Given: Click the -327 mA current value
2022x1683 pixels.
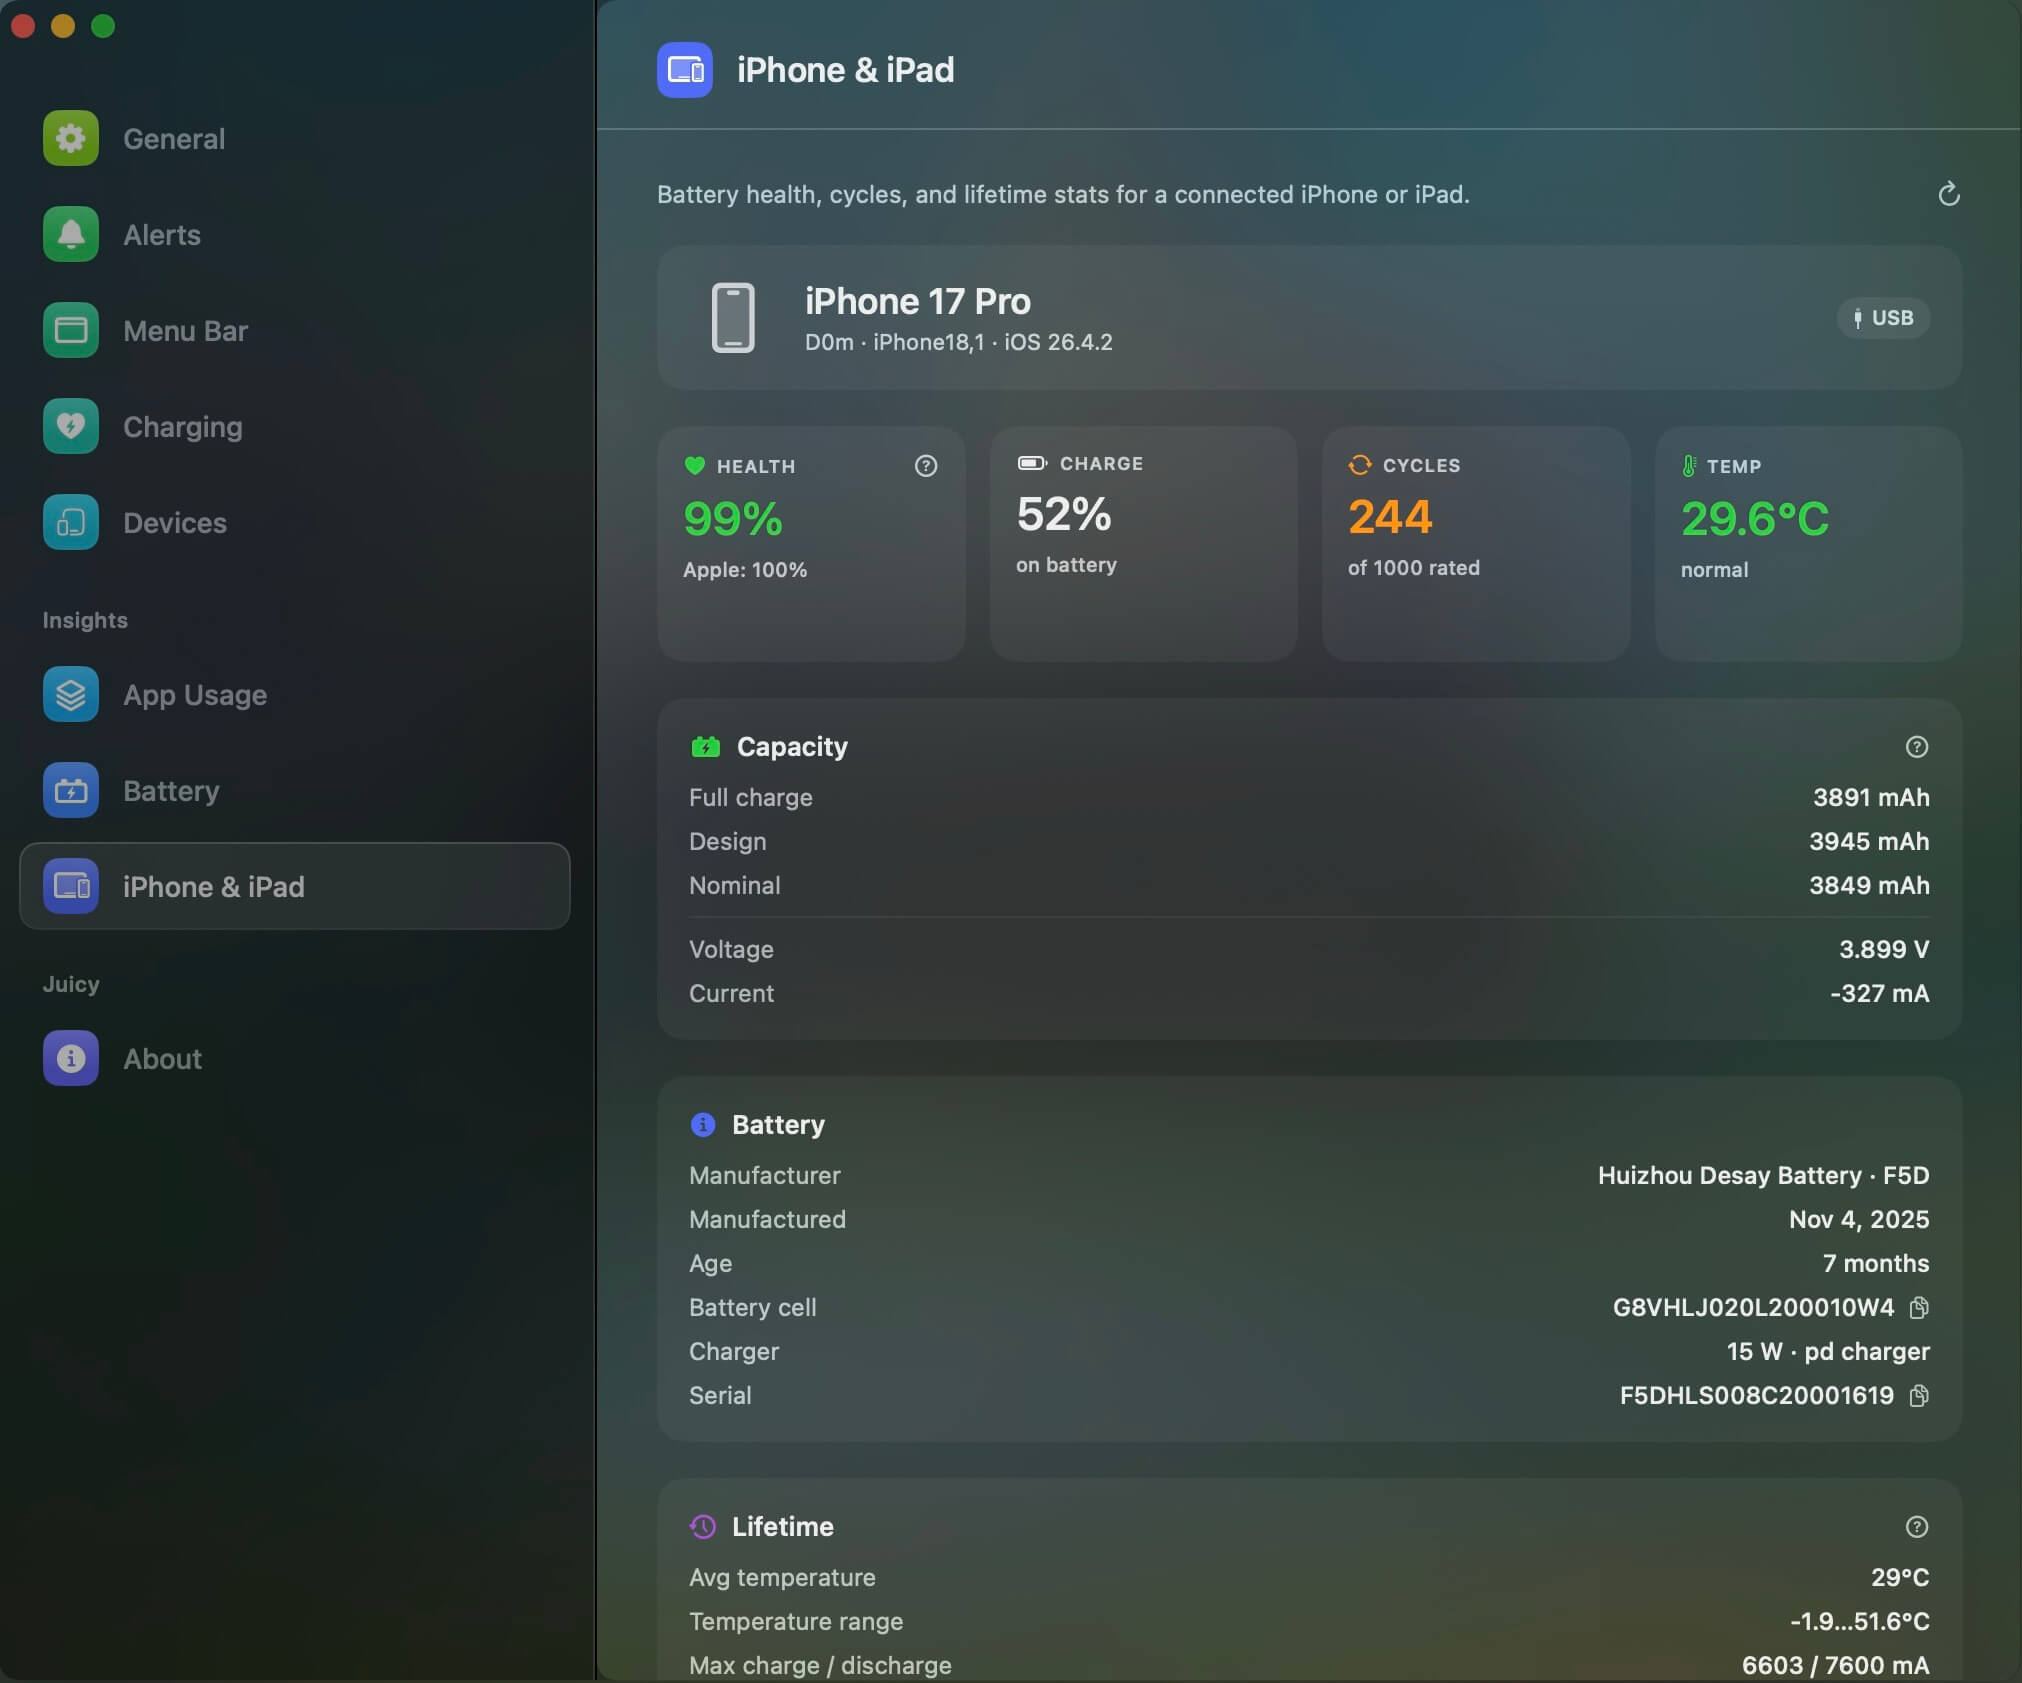Looking at the screenshot, I should coord(1879,993).
